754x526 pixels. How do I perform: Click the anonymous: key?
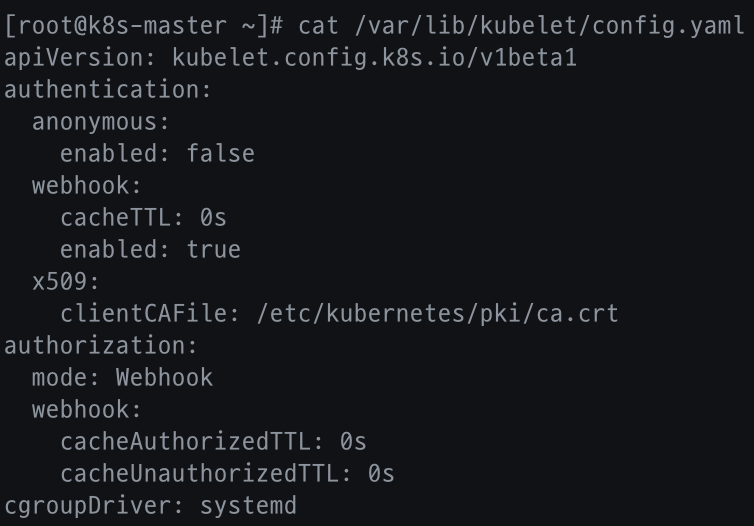(x=101, y=122)
